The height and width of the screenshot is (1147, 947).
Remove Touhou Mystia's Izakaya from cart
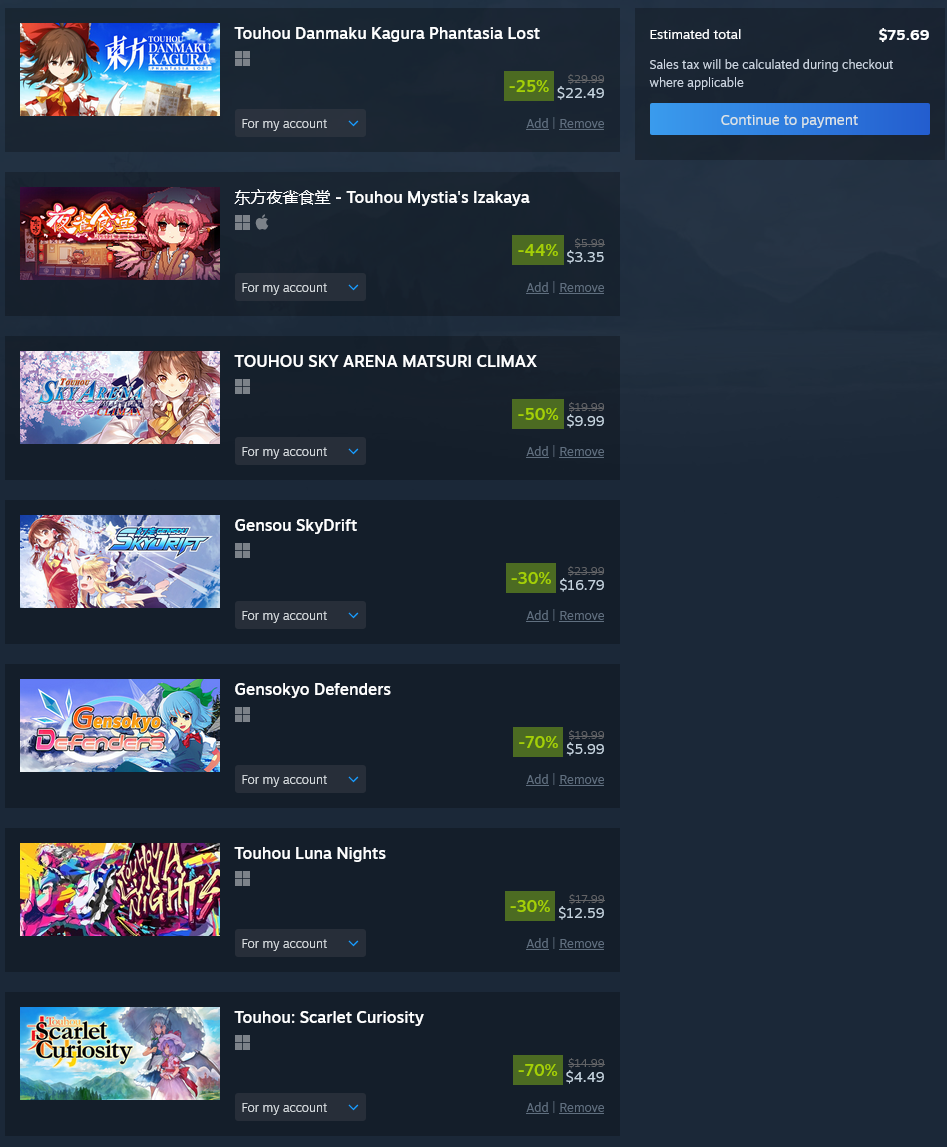pyautogui.click(x=581, y=287)
